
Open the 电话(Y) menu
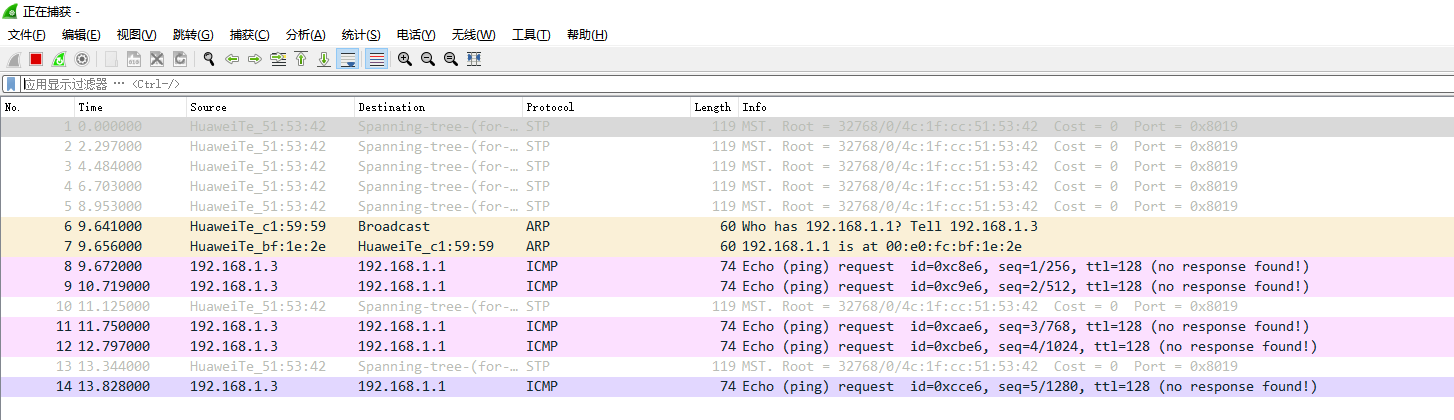point(416,35)
